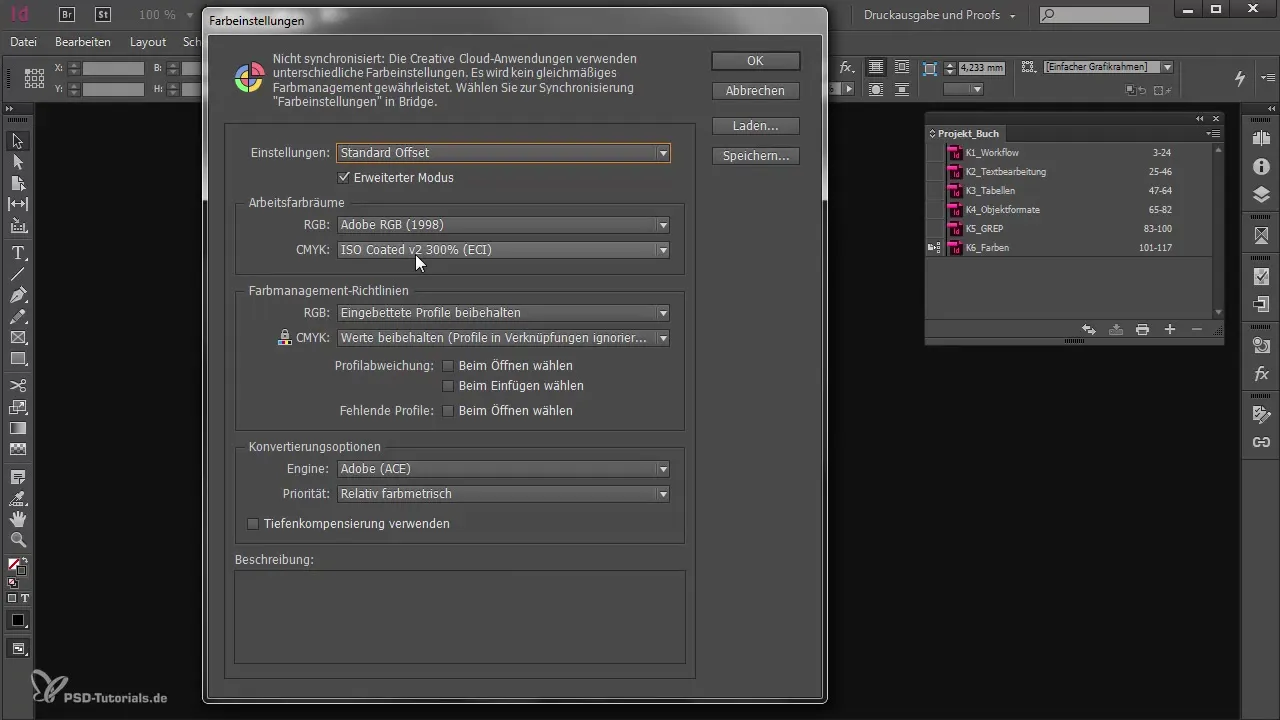Select the Gap tool
The image size is (1280, 720).
pos(18,204)
